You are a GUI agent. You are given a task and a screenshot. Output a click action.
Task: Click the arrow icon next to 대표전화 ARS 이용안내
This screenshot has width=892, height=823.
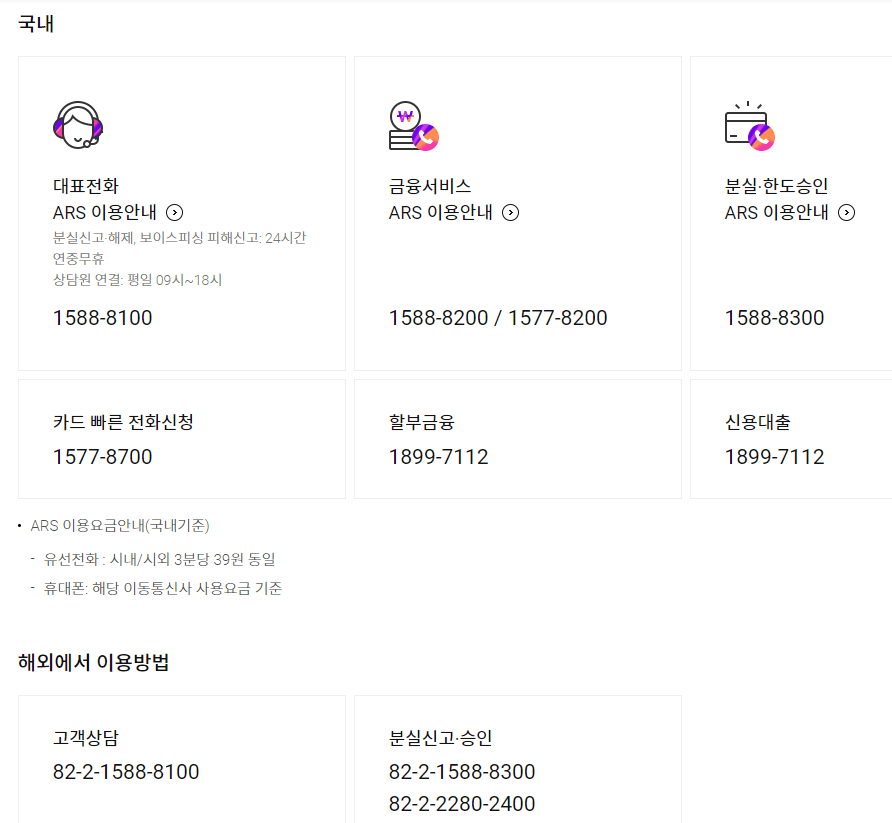175,212
